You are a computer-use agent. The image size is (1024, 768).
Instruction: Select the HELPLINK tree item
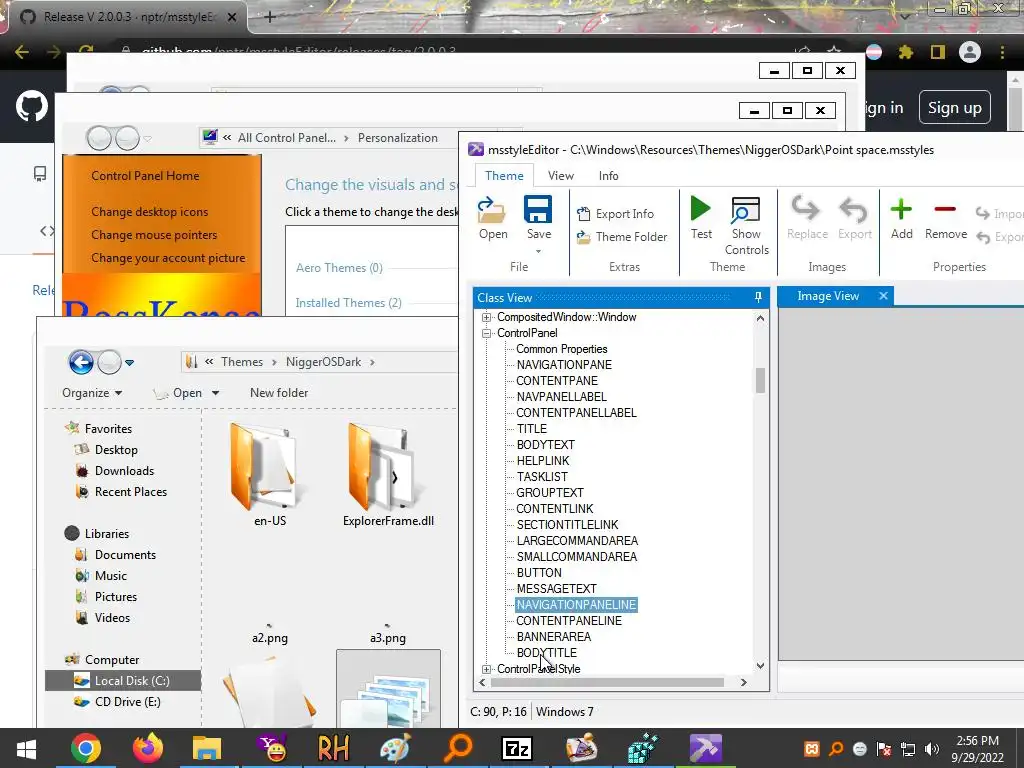point(543,460)
